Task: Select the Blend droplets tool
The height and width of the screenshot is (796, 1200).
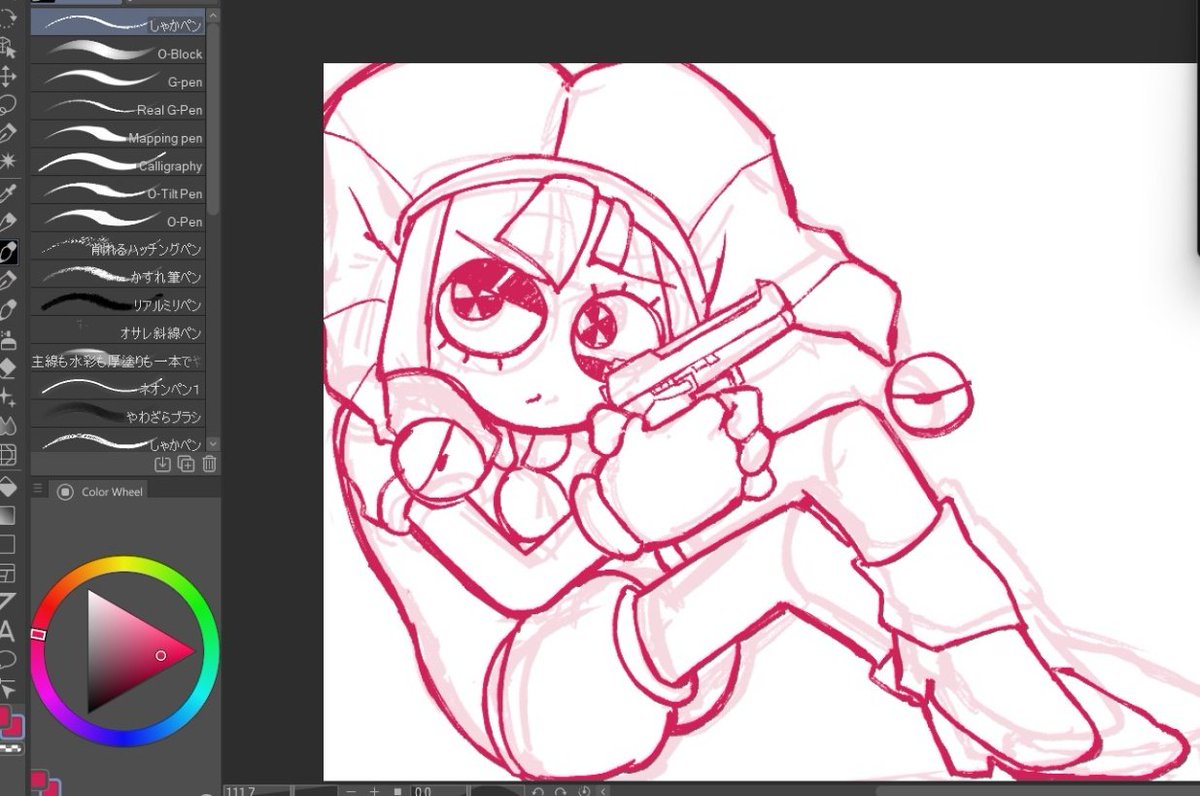Action: tap(8, 426)
